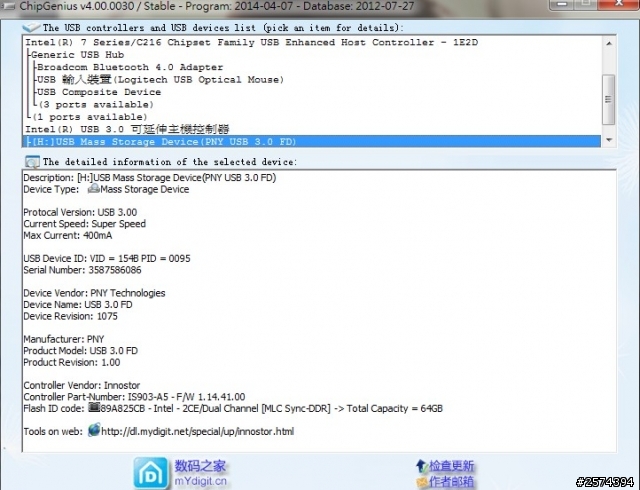This screenshot has height=490, width=640.
Task: Click the ChipGenius window title bar text
Action: click(x=217, y=6)
